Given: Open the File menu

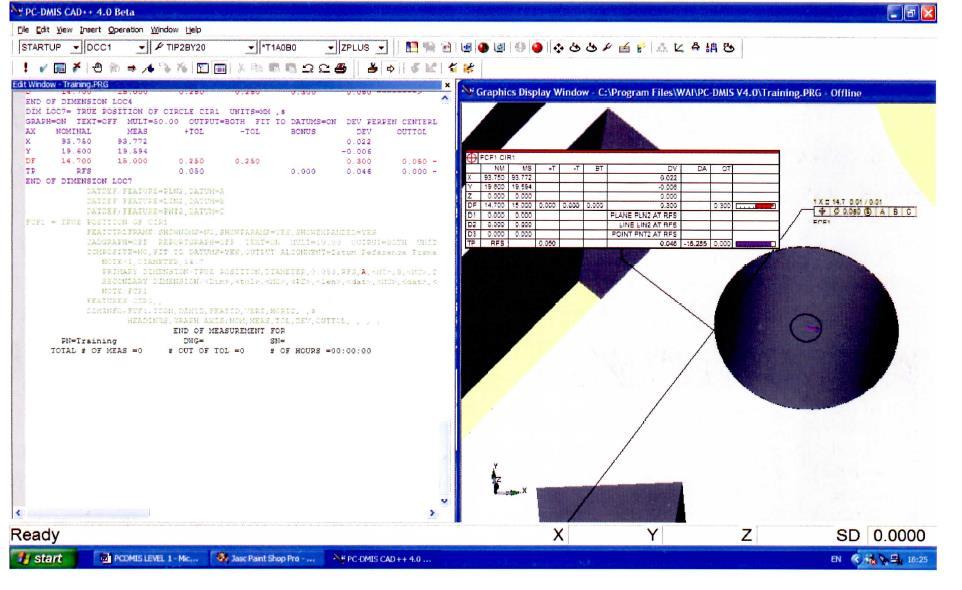Looking at the screenshot, I should pos(23,29).
